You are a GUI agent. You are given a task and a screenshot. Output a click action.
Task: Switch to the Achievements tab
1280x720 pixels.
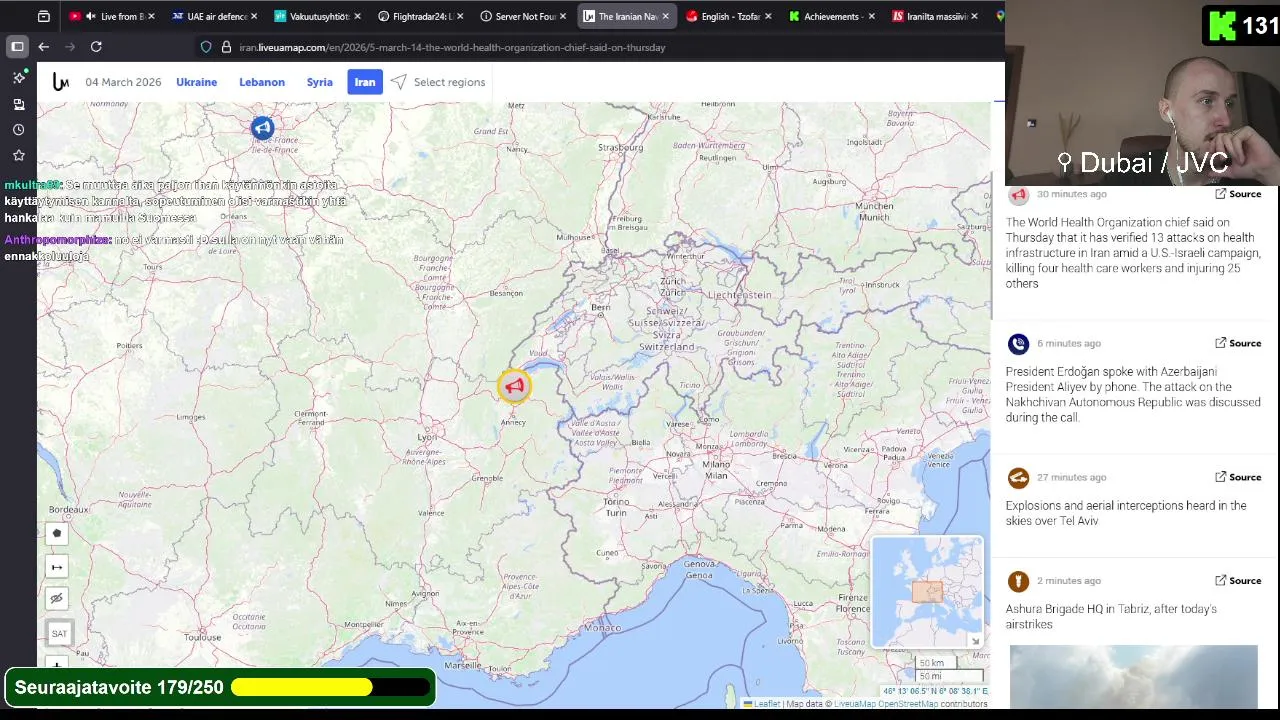click(831, 16)
